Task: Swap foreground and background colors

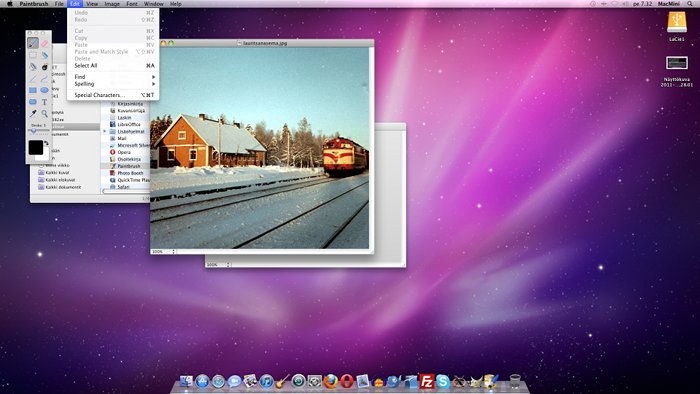Action: tap(46, 143)
